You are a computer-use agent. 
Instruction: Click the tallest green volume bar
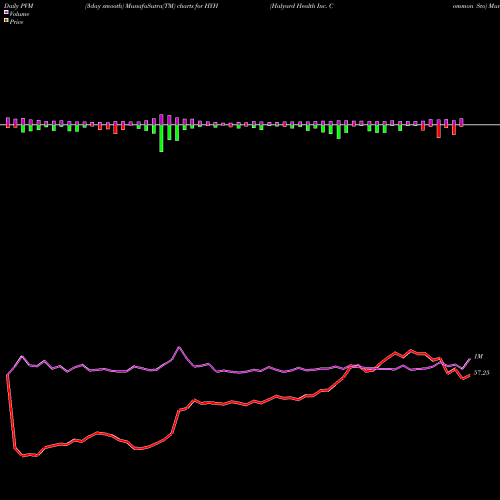click(161, 138)
